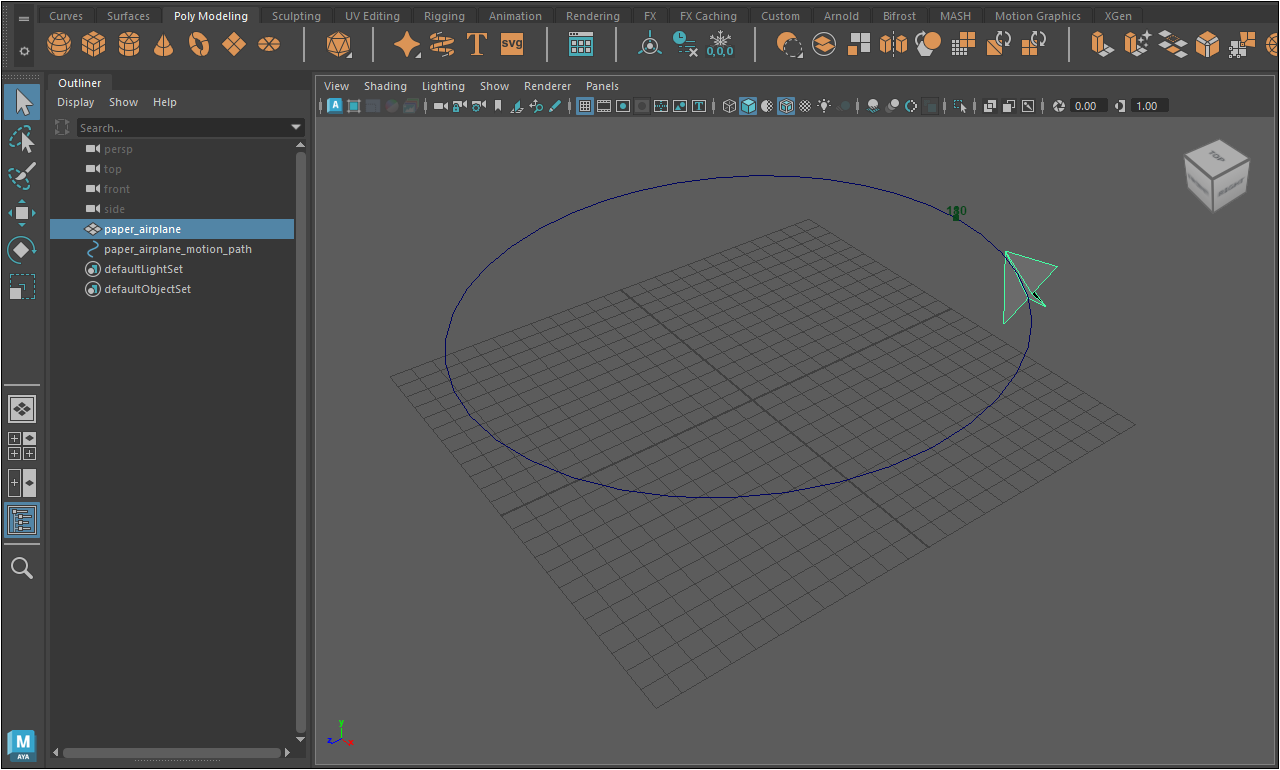
Task: Create a polygon sphere from the shelf
Action: tap(60, 44)
